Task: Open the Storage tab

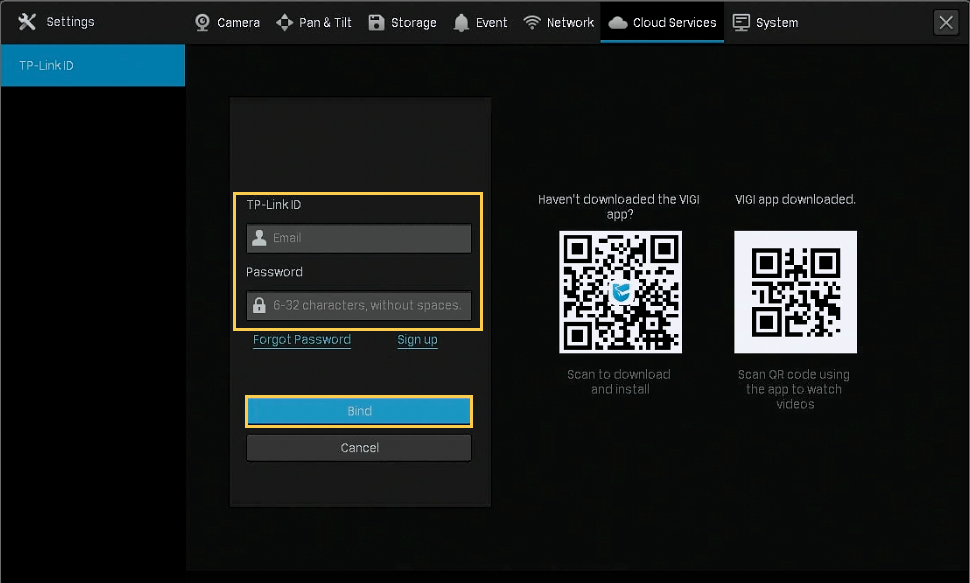Action: coord(403,22)
